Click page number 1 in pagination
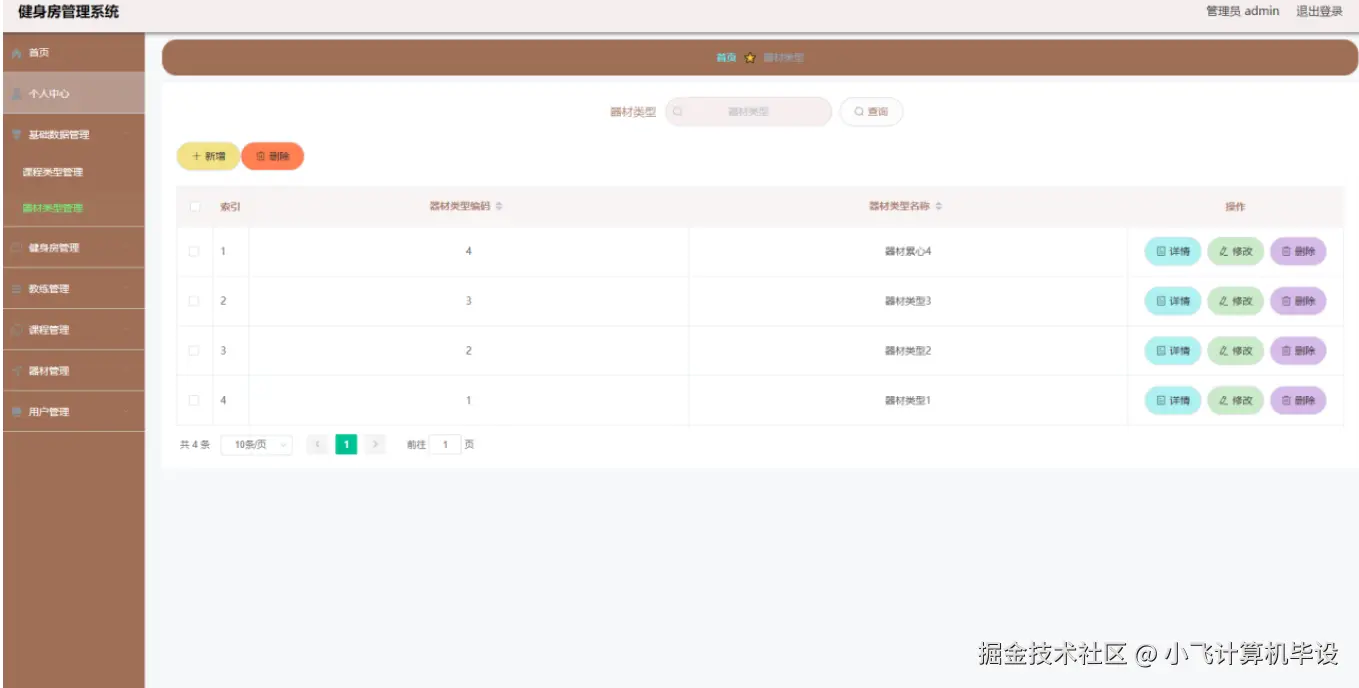Viewport: 1359px width, 688px height. point(346,445)
